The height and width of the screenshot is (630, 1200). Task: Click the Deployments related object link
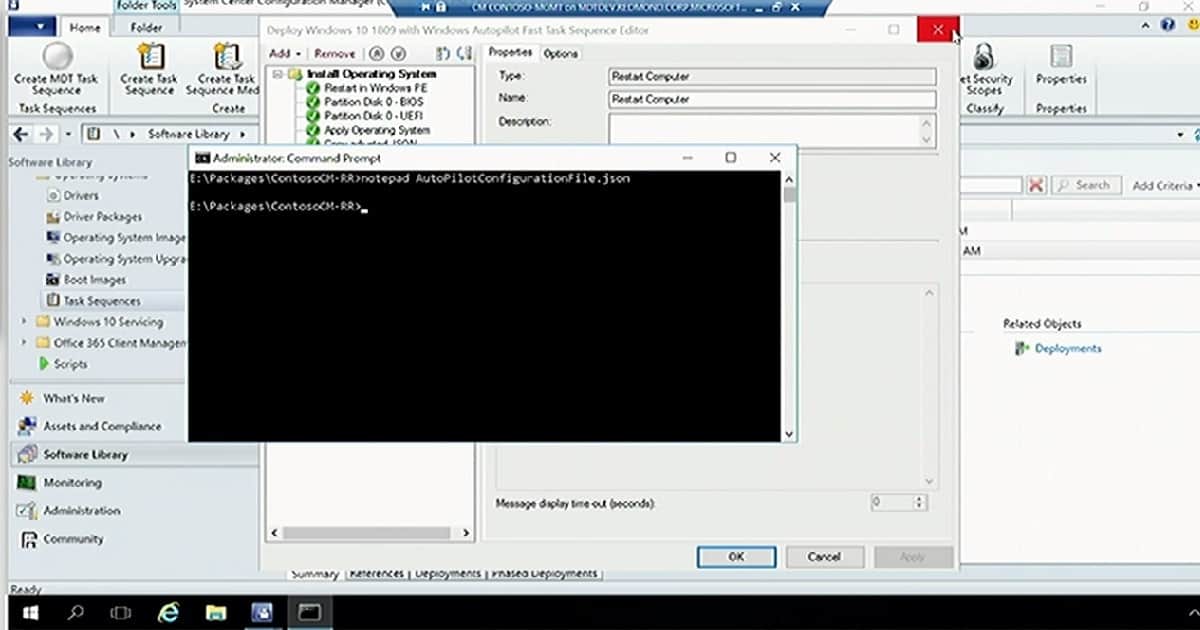coord(1067,349)
